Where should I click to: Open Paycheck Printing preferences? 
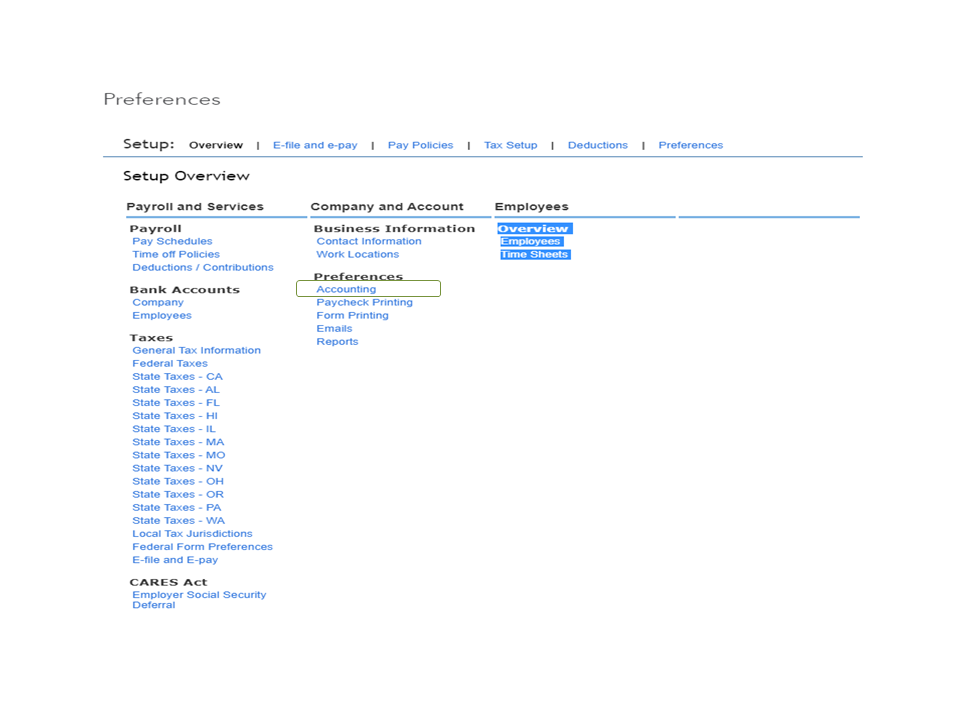(362, 301)
